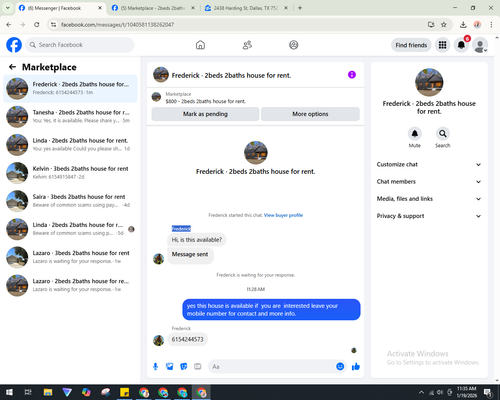Open File Explorer from the taskbar
This screenshot has height=400, width=500.
click(x=48, y=392)
